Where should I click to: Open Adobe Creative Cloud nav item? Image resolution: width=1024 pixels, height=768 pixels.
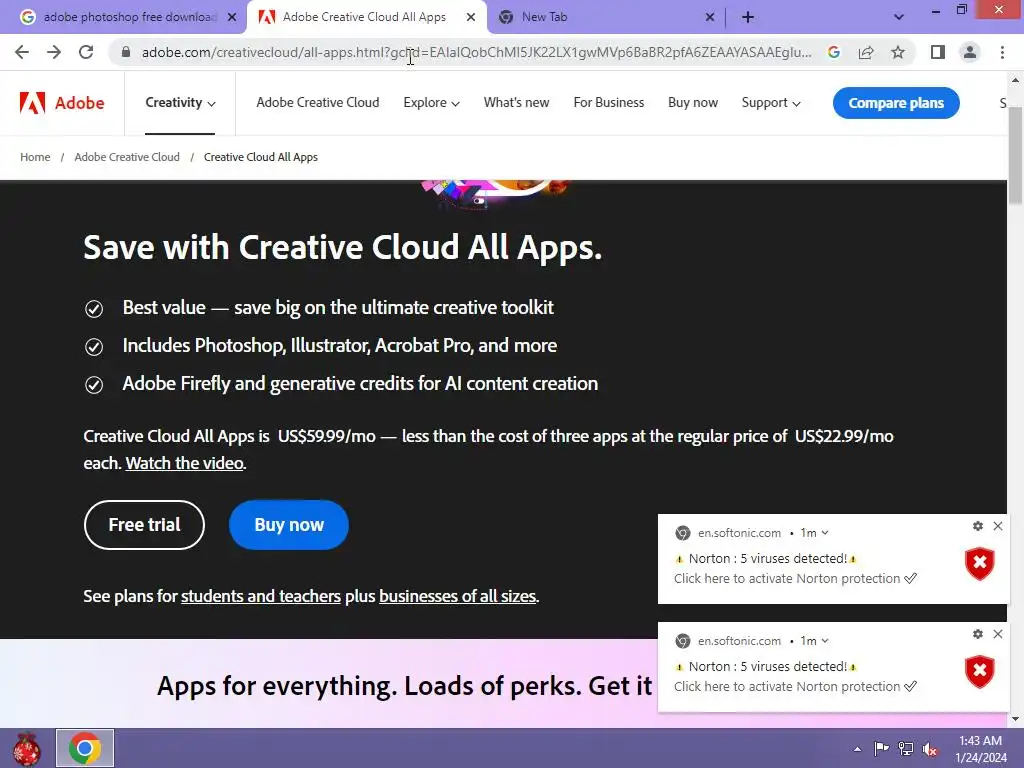[317, 103]
